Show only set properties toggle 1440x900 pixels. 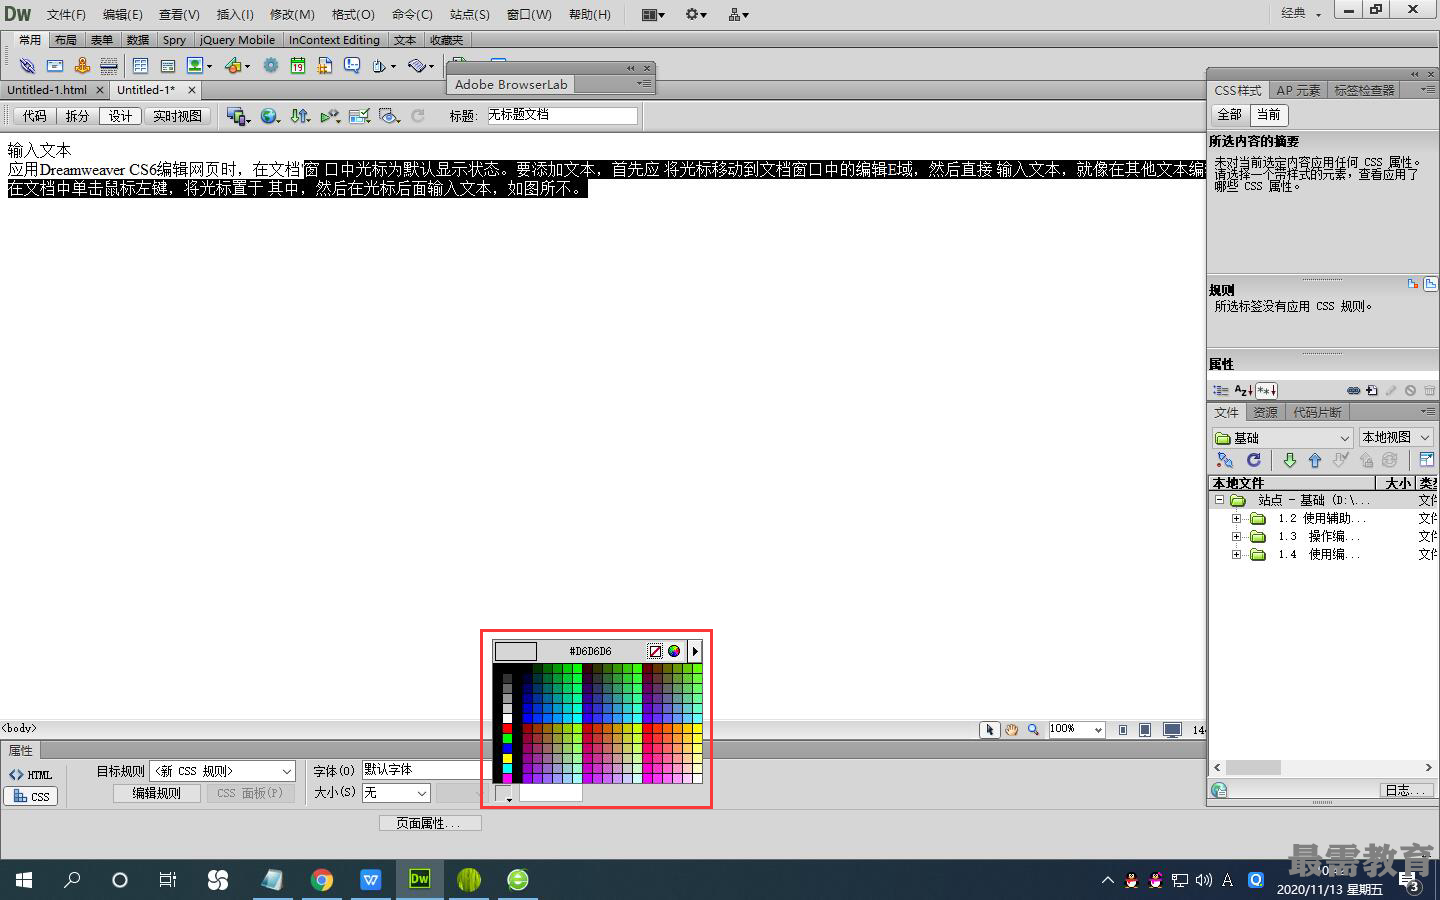(1266, 390)
